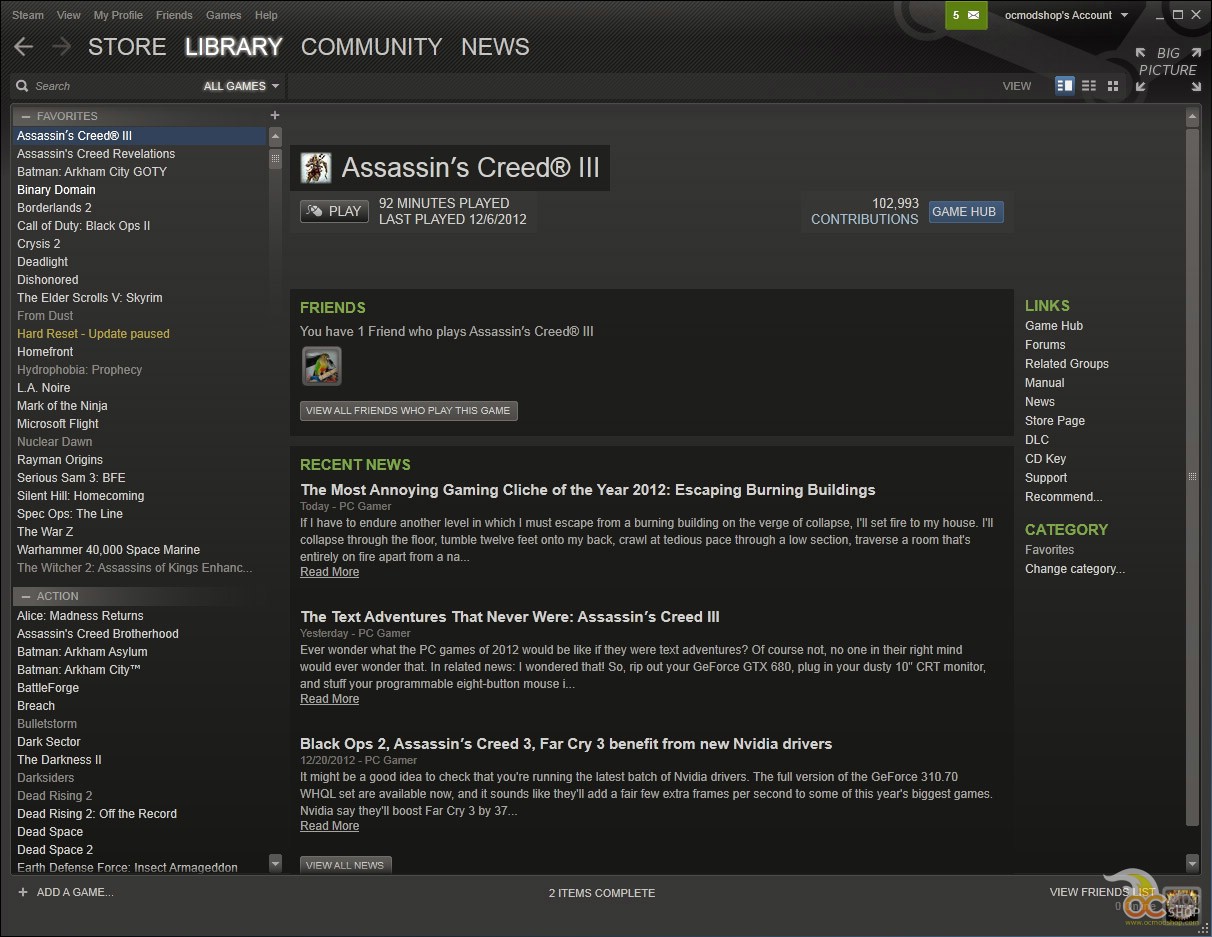Open the Manual link

1045,383
